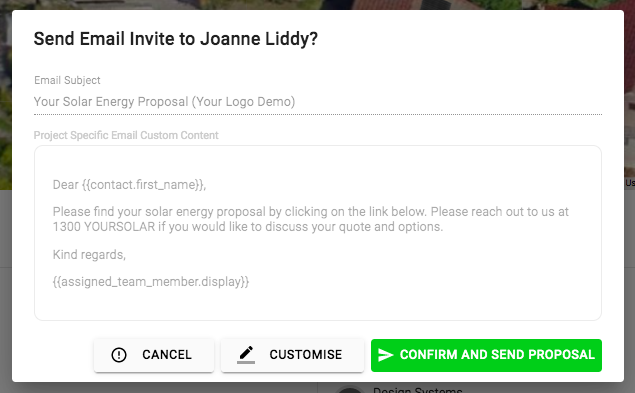Cancel the email invite dialog
Image resolution: width=635 pixels, height=393 pixels.
tap(154, 355)
